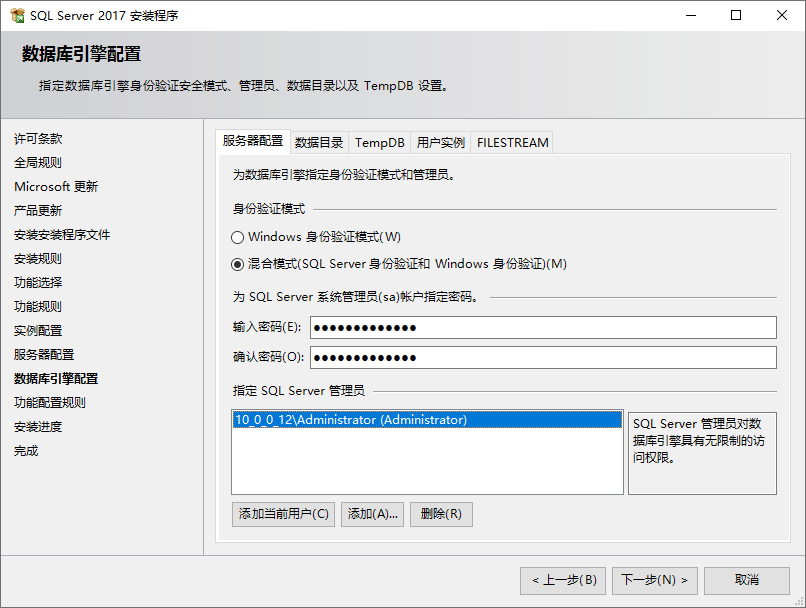
Task: Maximize the setup window
Action: point(736,16)
